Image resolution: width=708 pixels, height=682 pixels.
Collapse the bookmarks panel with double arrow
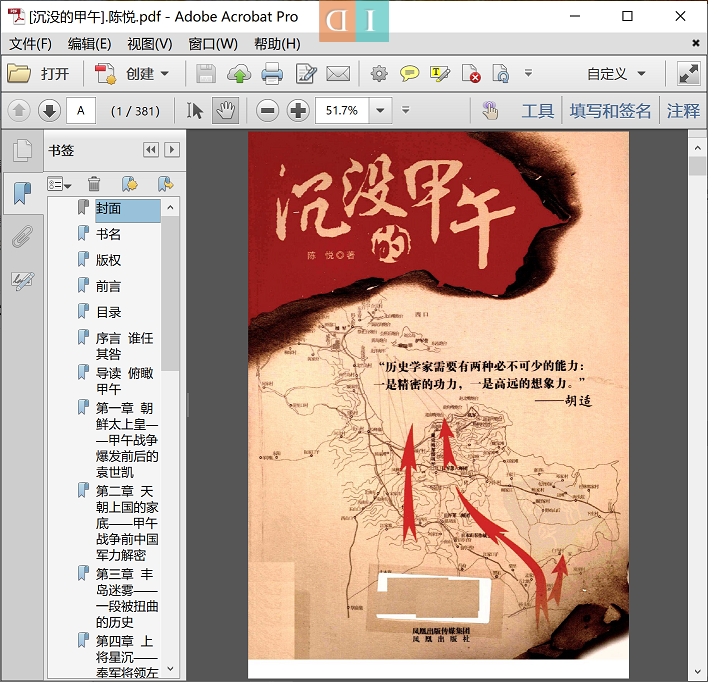[x=151, y=149]
